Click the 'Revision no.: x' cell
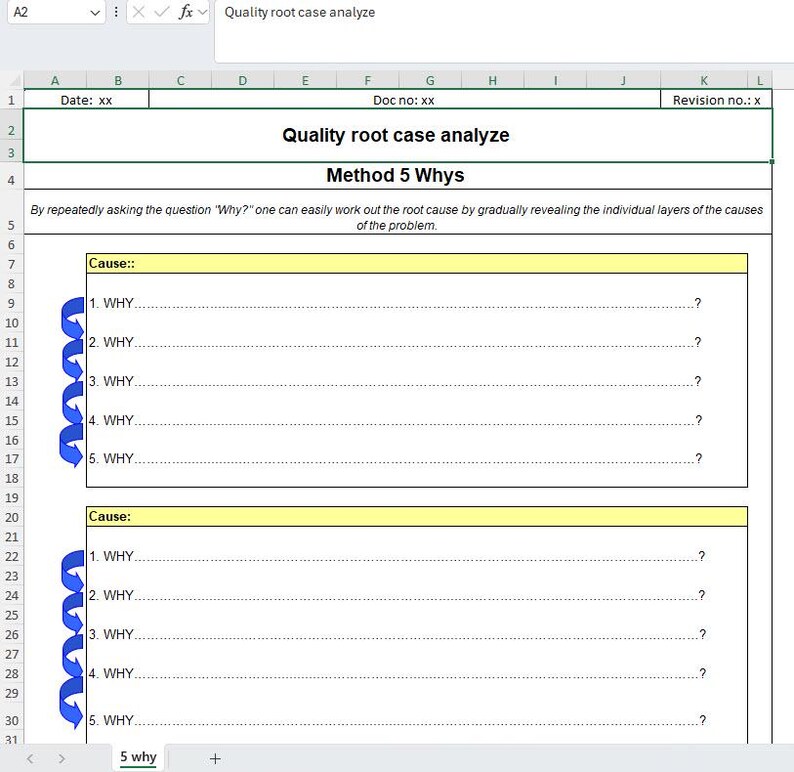The image size is (794, 772). pos(716,100)
